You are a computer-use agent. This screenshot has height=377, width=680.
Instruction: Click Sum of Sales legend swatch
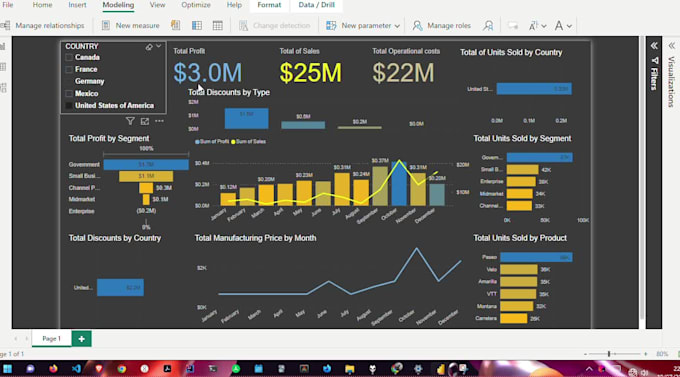click(x=233, y=142)
